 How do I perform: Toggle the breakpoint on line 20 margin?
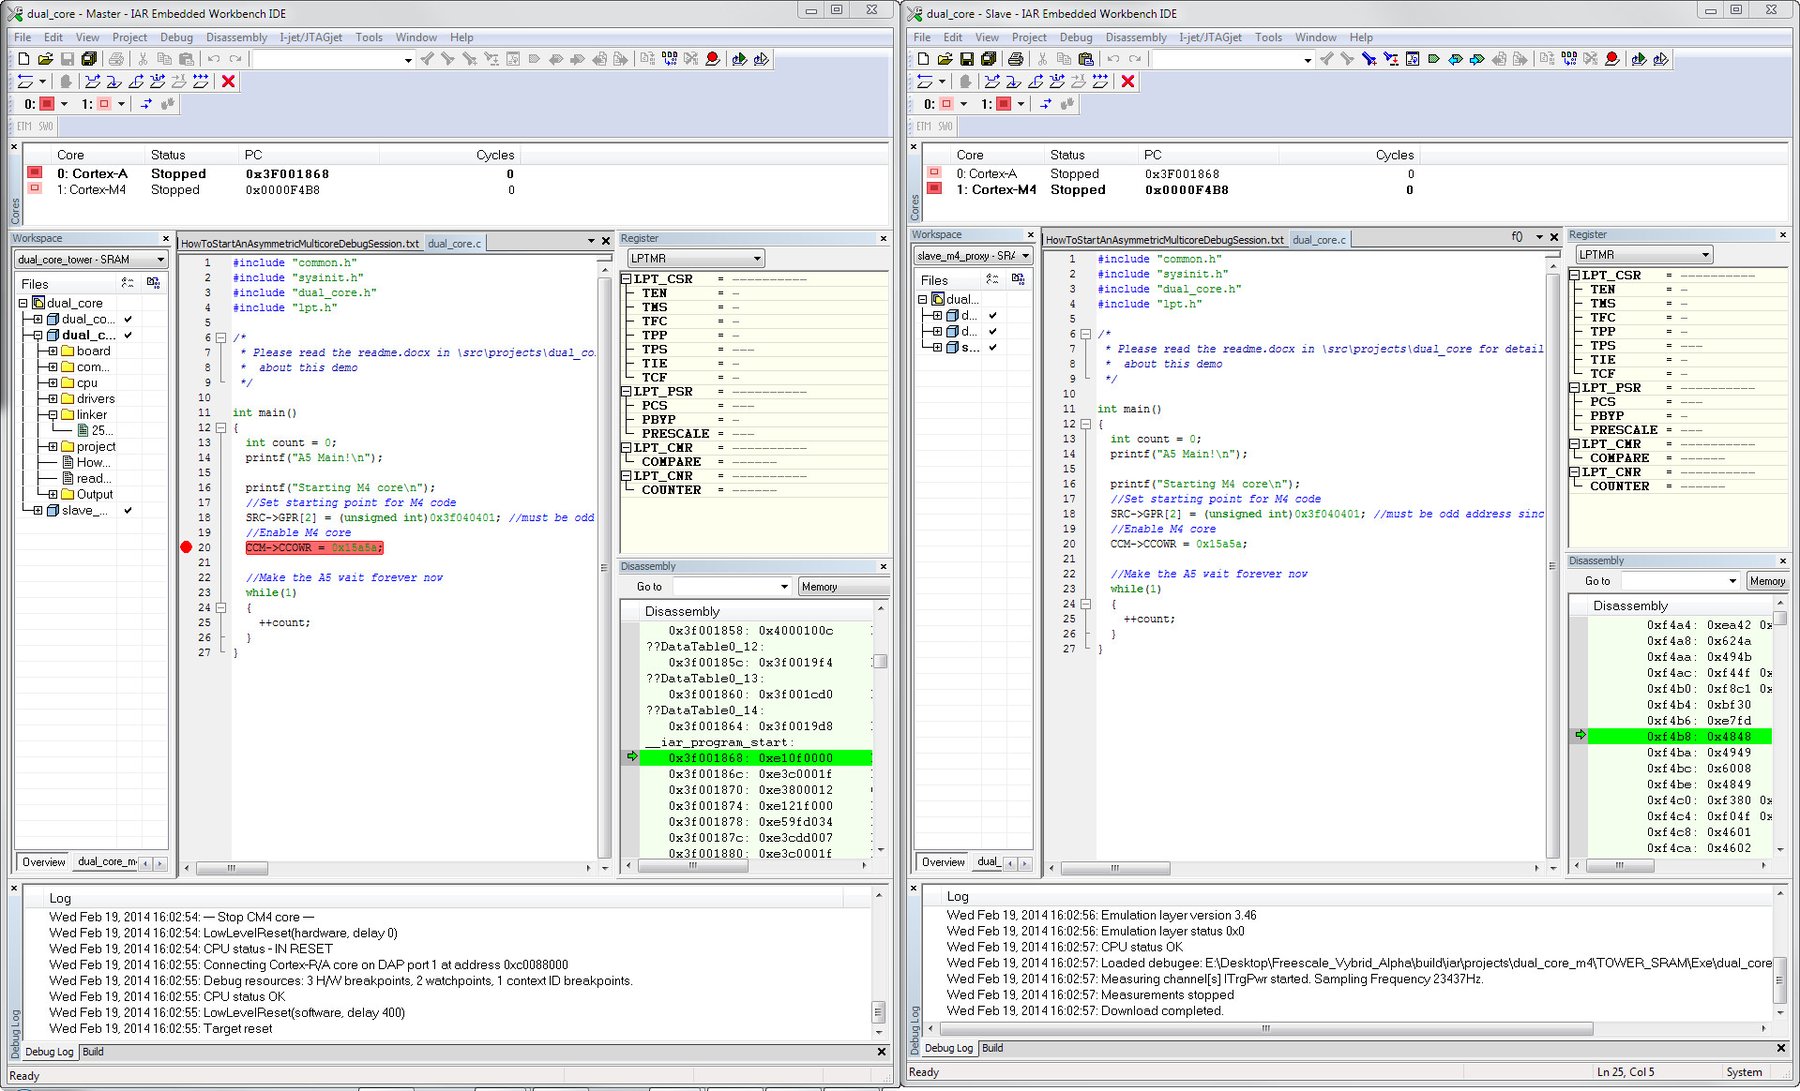coord(184,547)
